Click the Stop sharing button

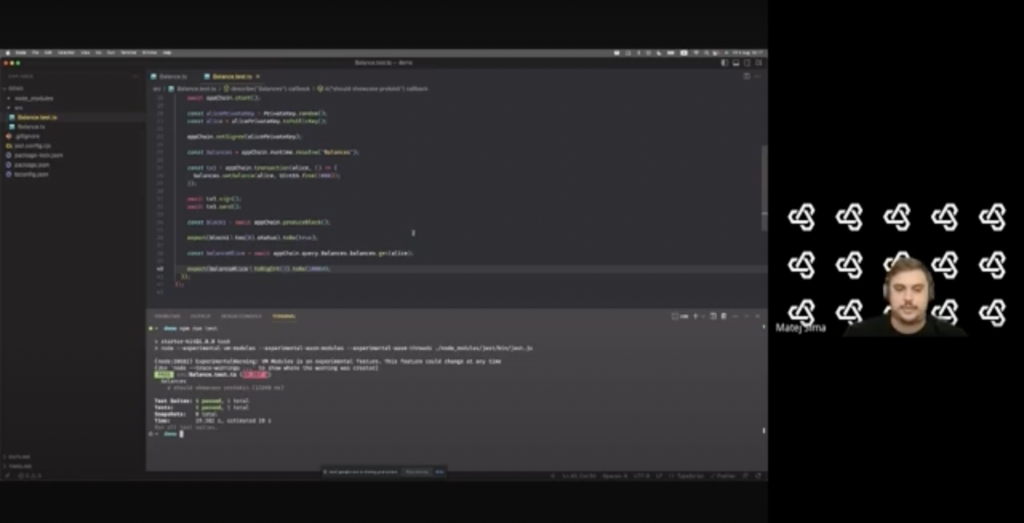click(414, 470)
